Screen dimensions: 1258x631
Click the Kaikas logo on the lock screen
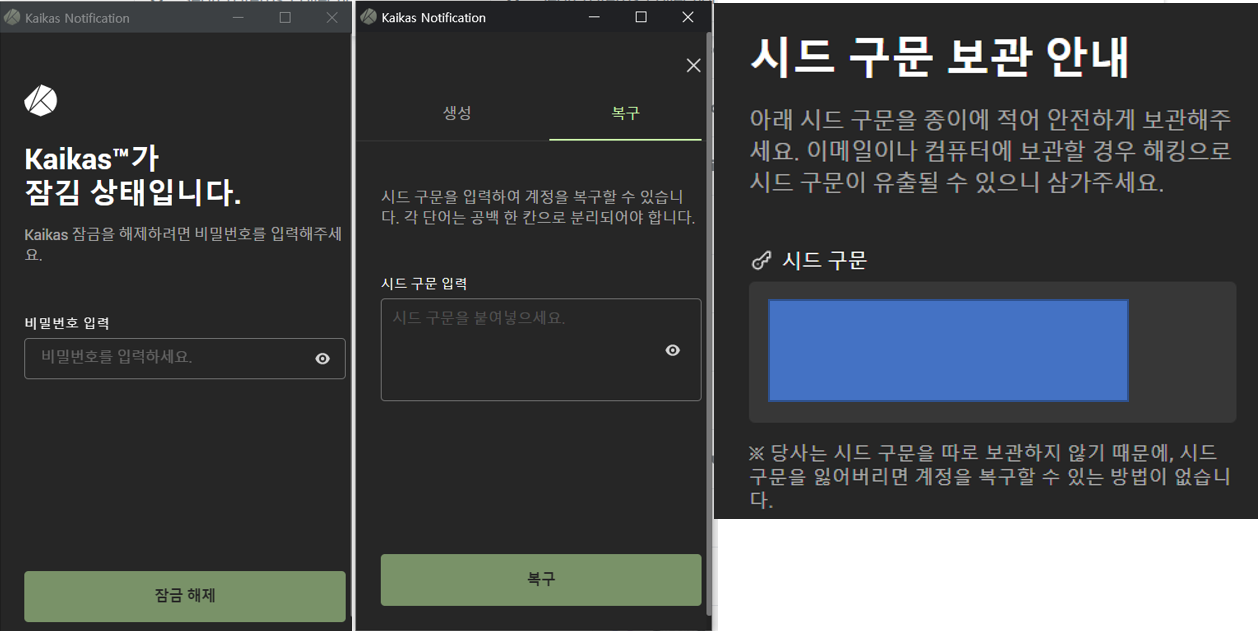point(41,101)
